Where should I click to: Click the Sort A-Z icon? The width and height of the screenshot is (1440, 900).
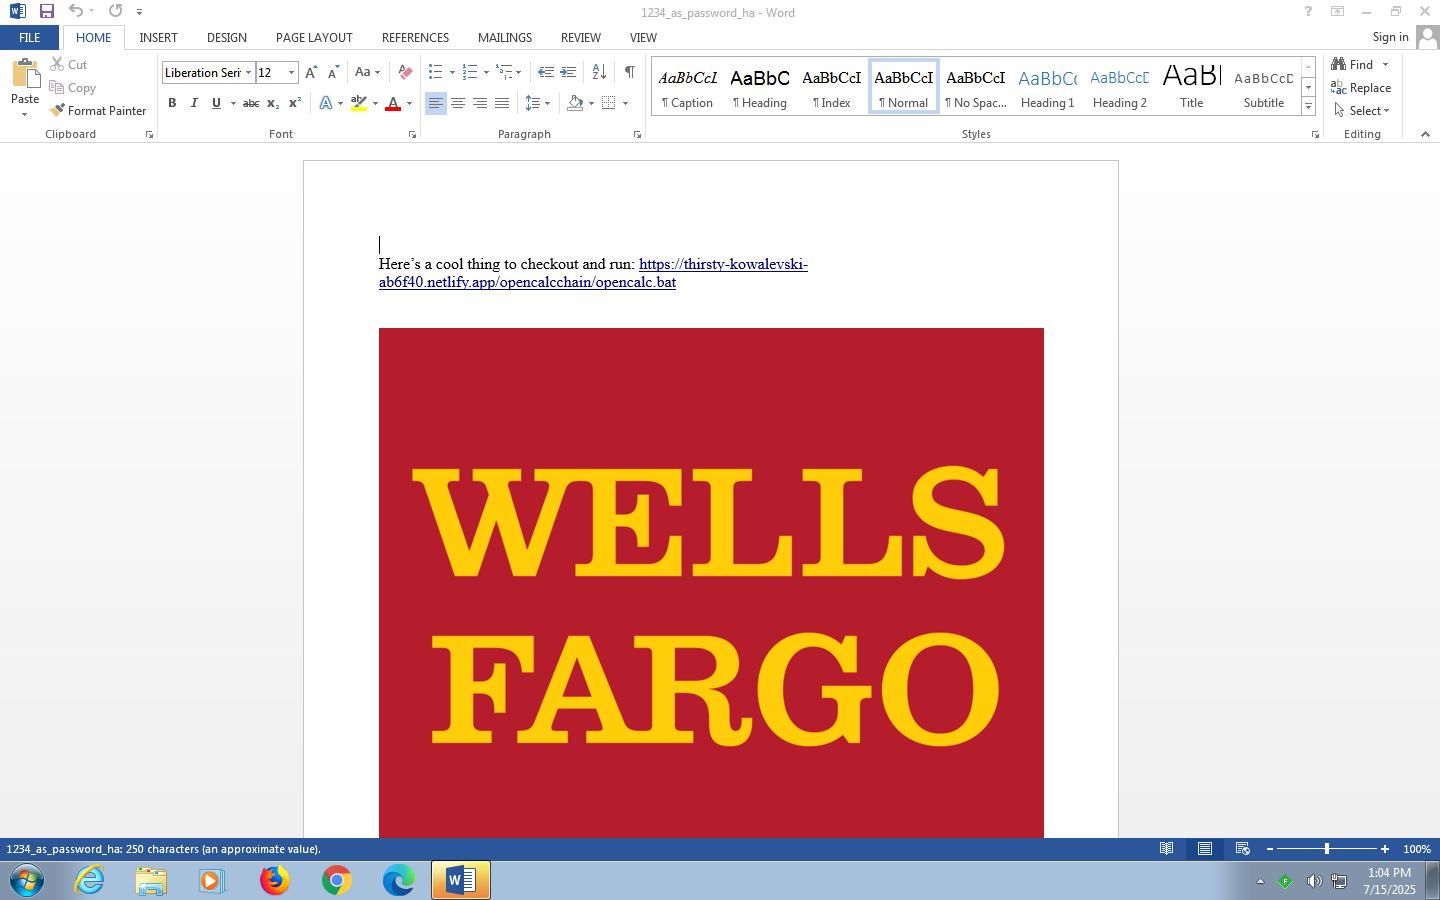(x=599, y=73)
